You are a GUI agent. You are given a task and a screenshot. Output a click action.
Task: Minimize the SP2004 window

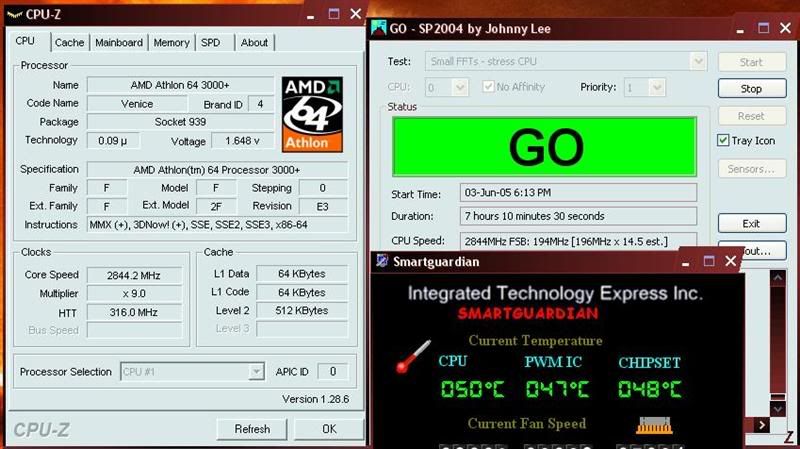pyautogui.click(x=740, y=30)
